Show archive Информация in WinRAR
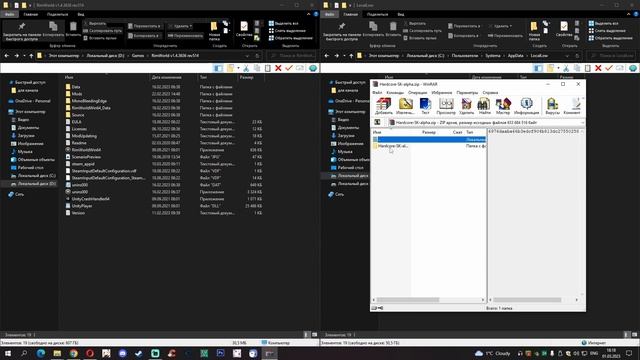640x360 pixels. [527, 106]
